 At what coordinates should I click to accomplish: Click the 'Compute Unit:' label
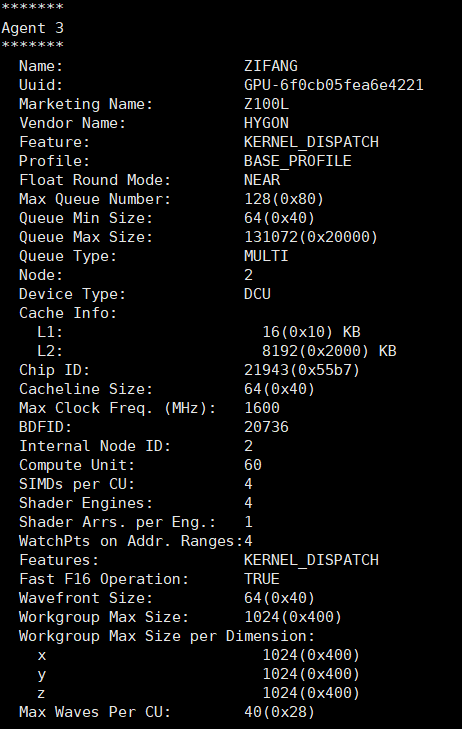(77, 465)
